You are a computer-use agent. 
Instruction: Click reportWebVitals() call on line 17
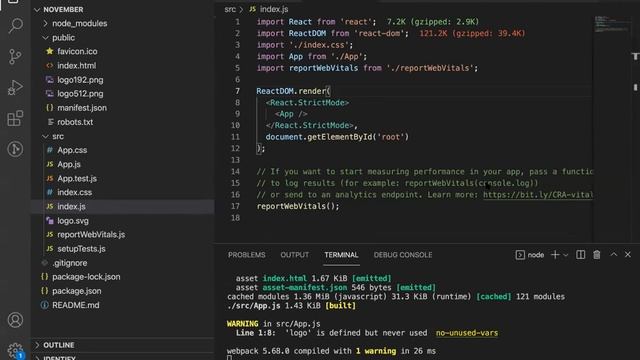(x=298, y=206)
